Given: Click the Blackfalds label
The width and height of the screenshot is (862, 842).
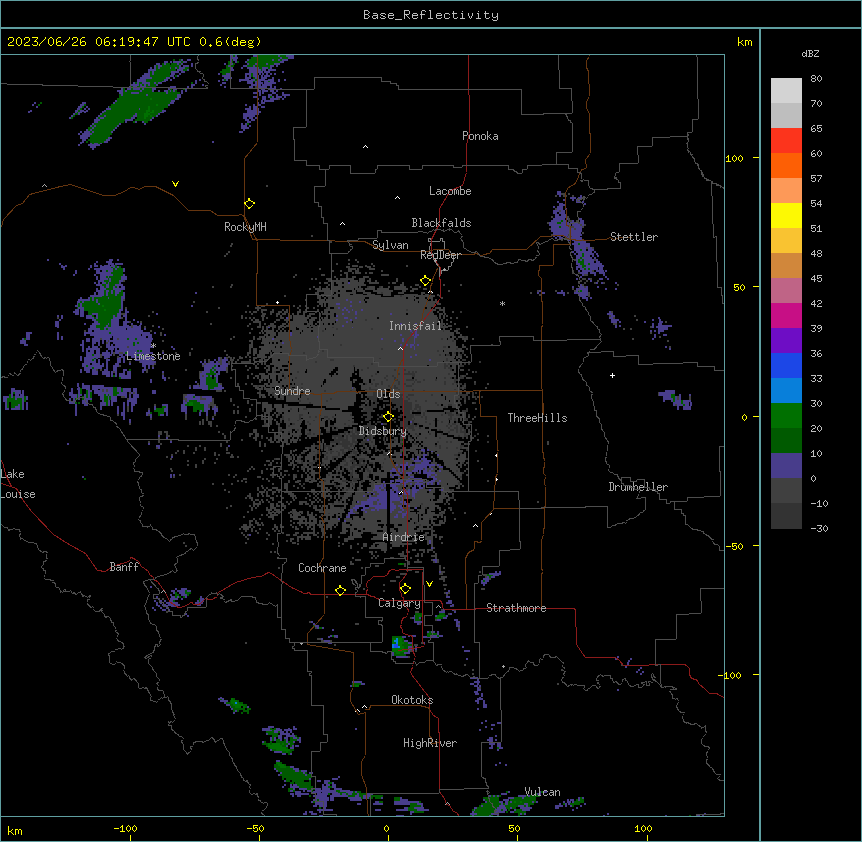Looking at the screenshot, I should click(x=441, y=223).
